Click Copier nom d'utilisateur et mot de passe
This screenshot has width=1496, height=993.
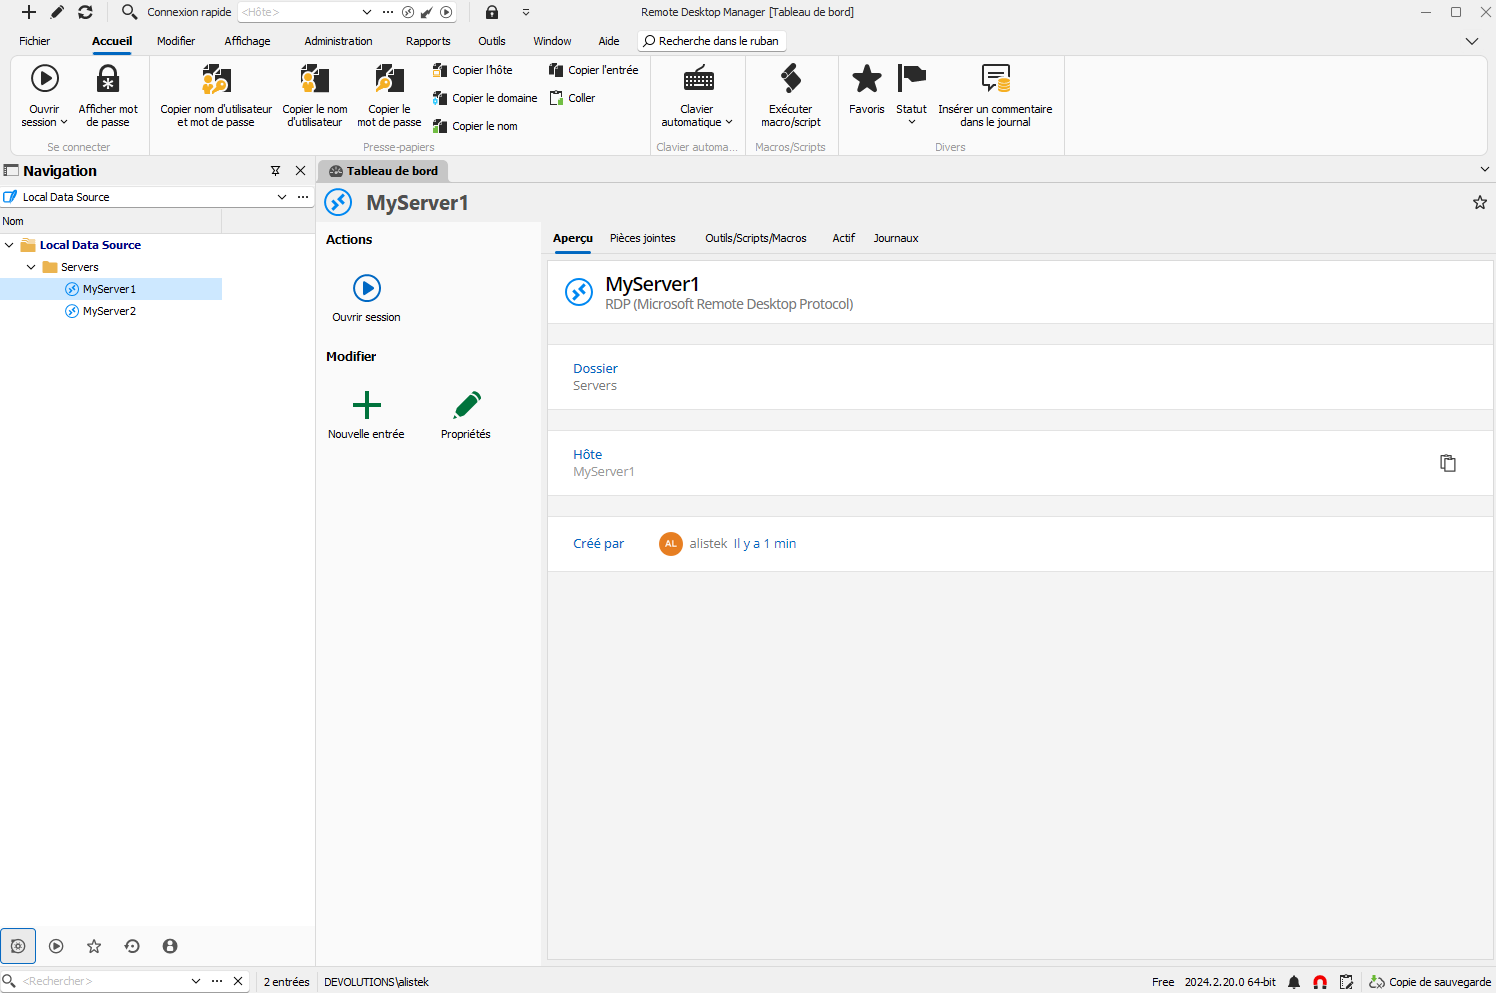[216, 95]
